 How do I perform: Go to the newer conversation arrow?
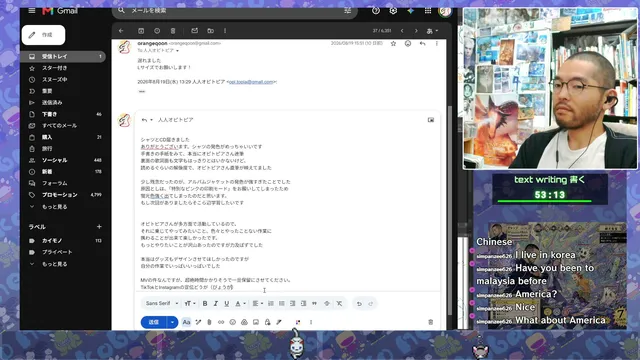(x=402, y=31)
